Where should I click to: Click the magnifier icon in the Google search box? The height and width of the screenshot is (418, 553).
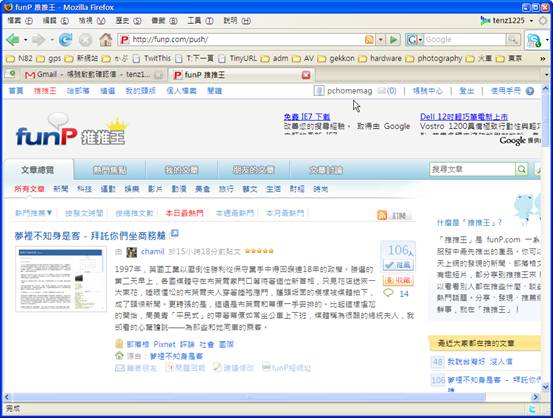point(512,40)
